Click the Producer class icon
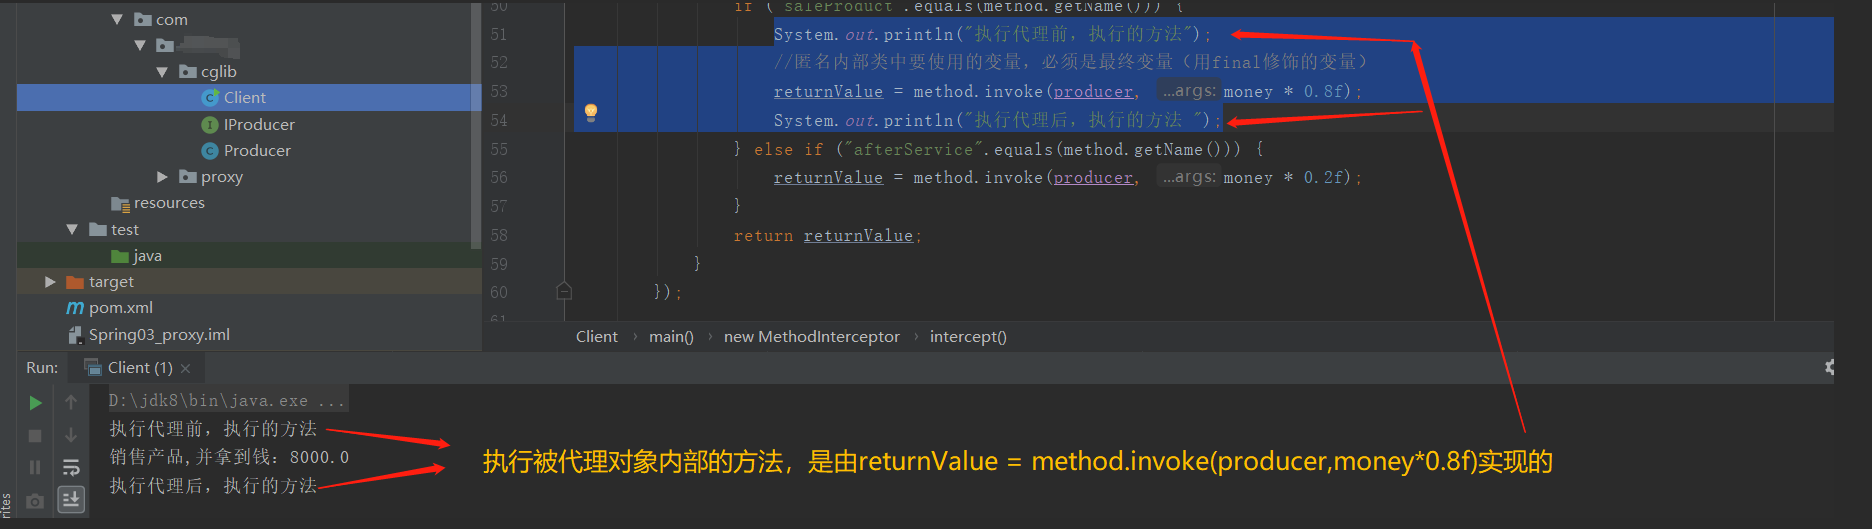The image size is (1872, 529). pos(210,150)
